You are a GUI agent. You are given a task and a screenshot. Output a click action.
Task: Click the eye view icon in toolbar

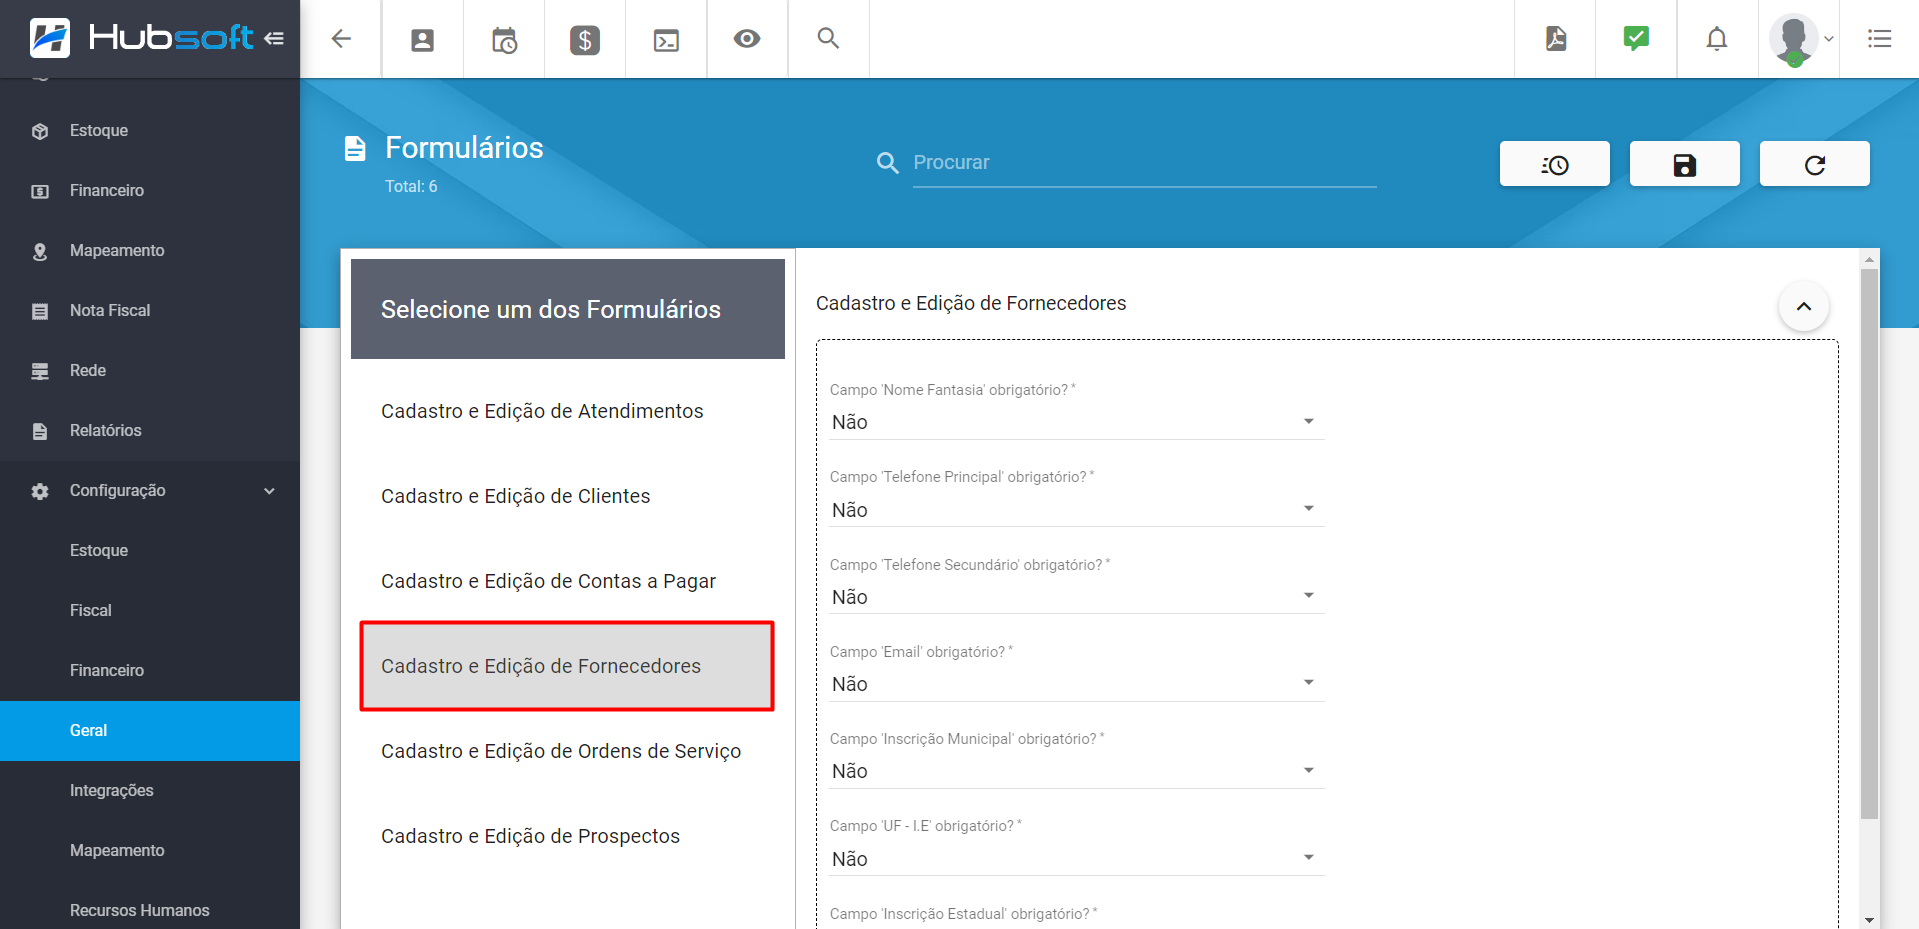pyautogui.click(x=747, y=39)
